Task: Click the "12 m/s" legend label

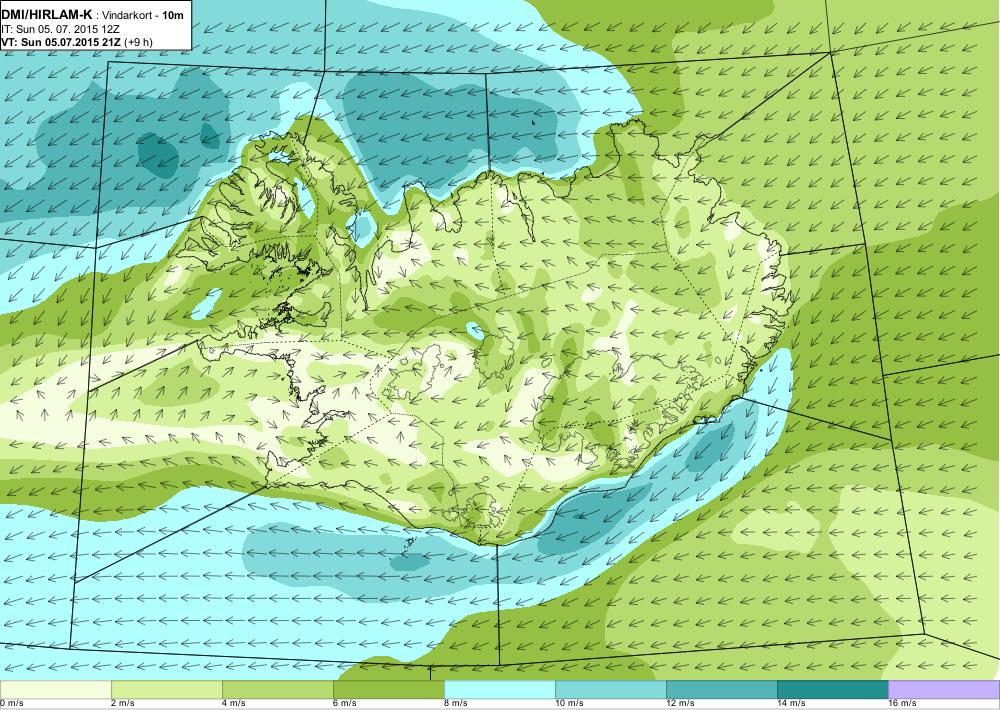Action: 680,704
